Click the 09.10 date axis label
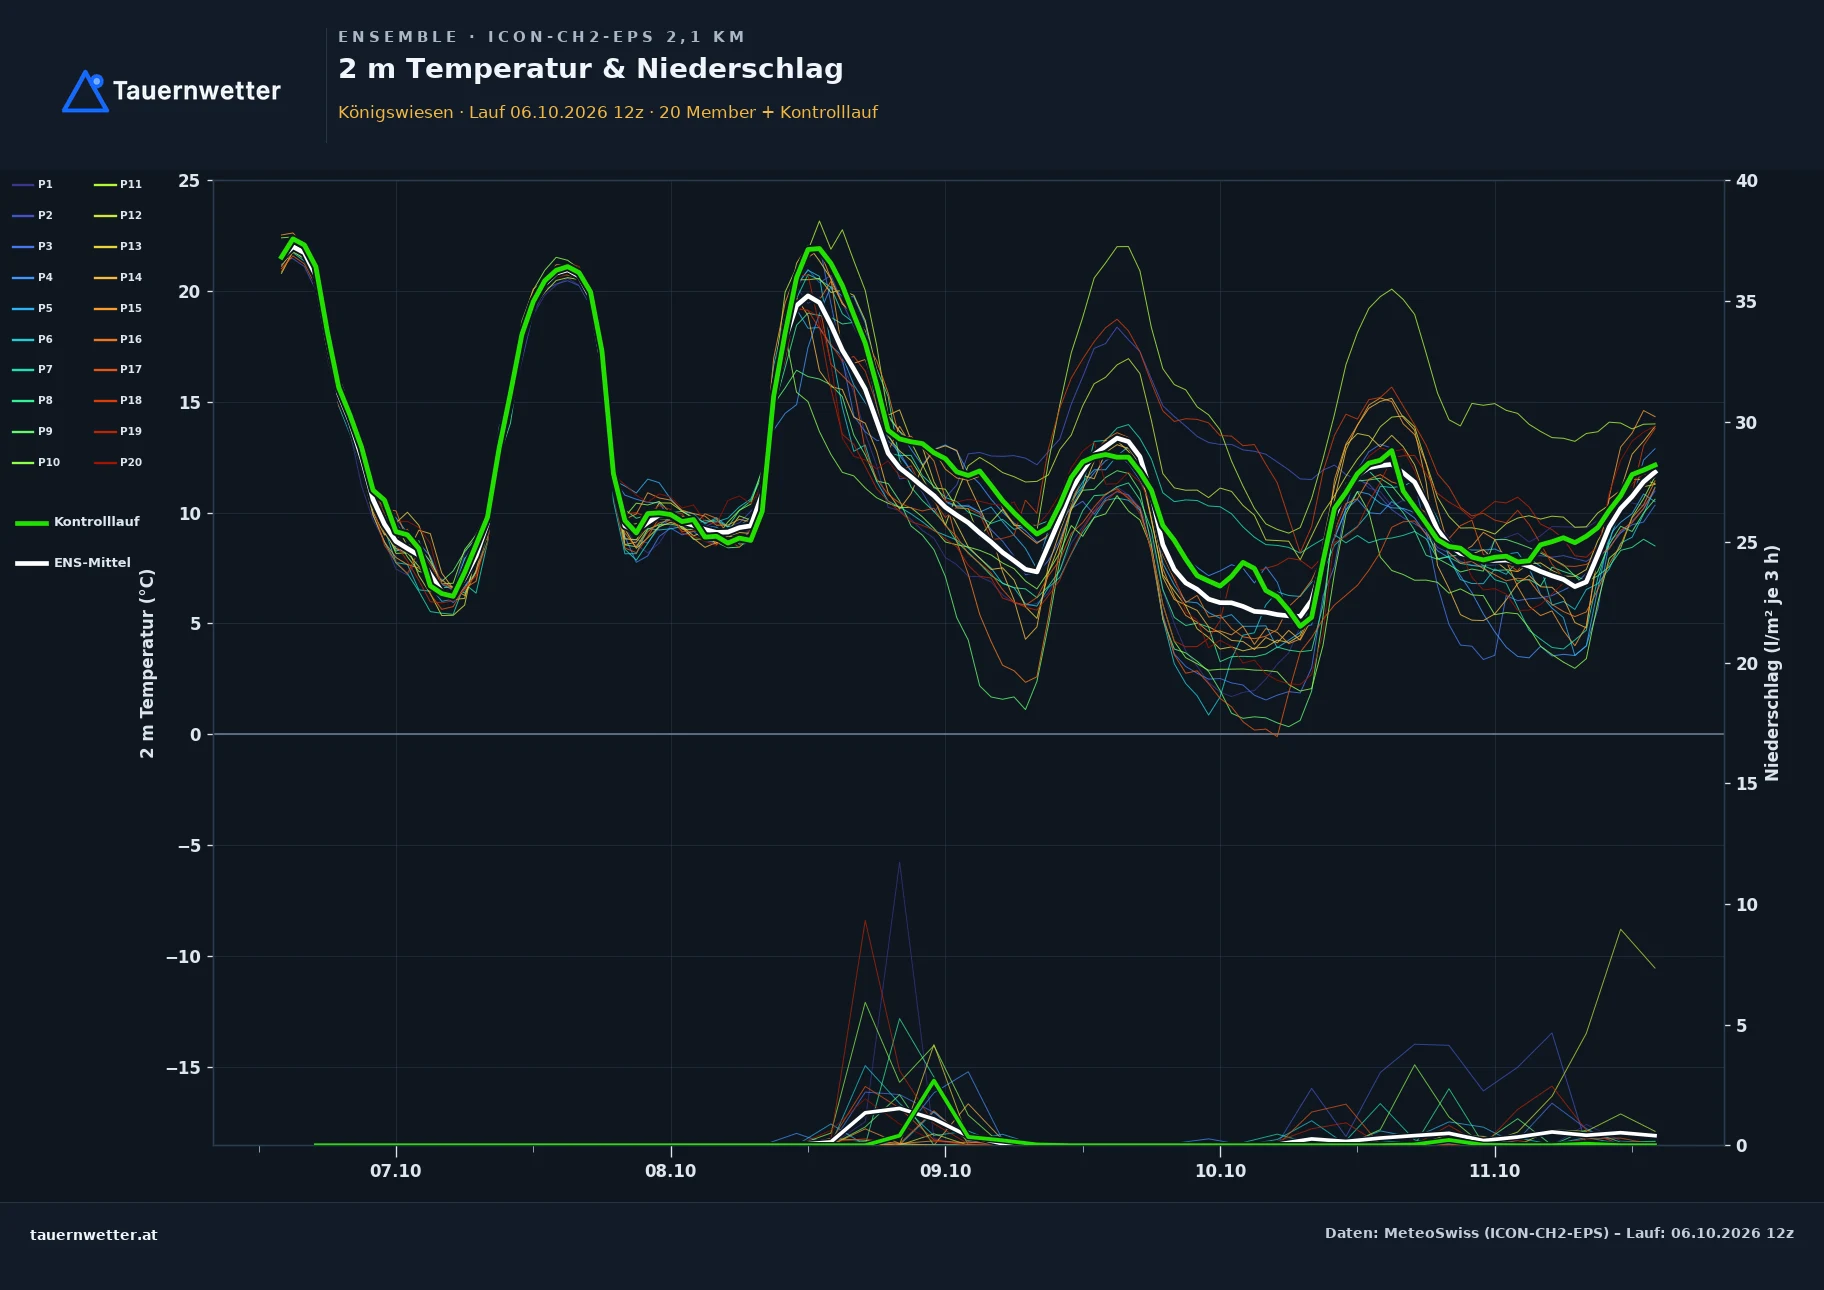This screenshot has width=1824, height=1290. coord(946,1171)
